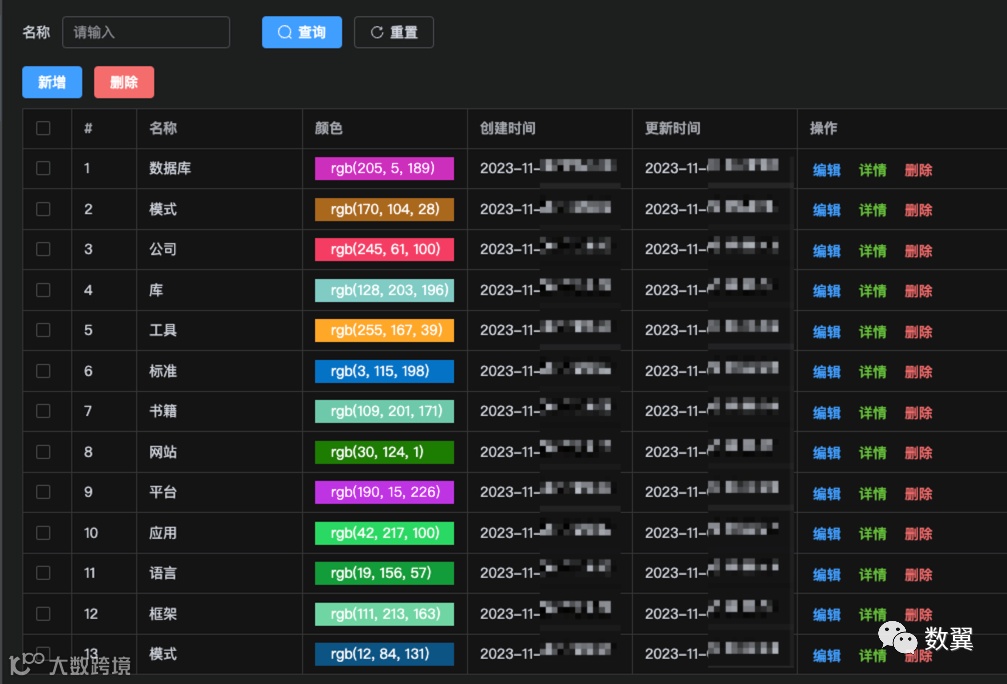The width and height of the screenshot is (1007, 684).
Task: Click the 查询 search button
Action: (302, 32)
